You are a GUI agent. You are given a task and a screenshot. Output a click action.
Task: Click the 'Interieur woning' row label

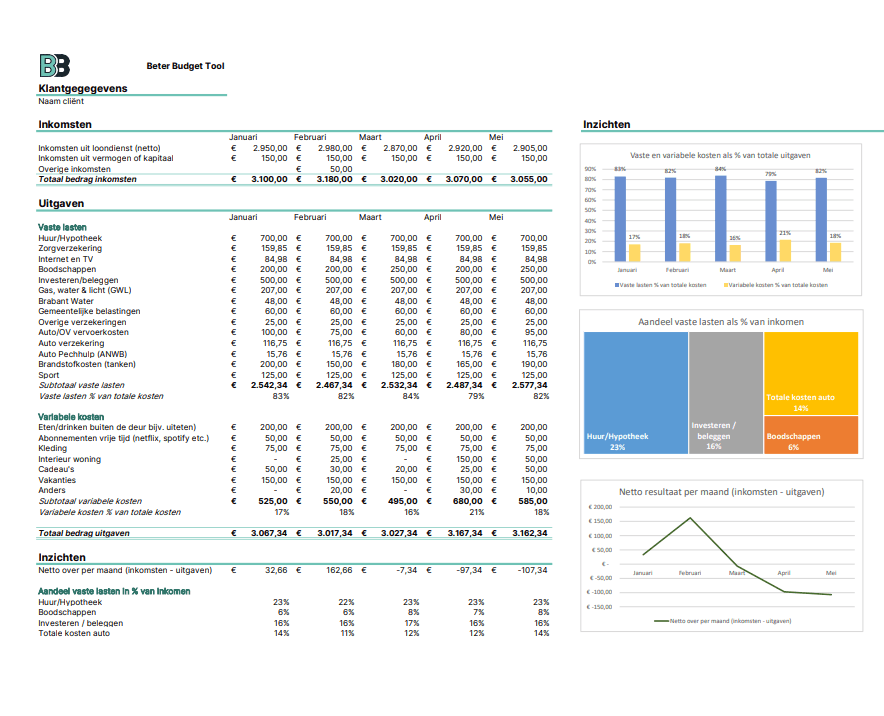point(69,459)
